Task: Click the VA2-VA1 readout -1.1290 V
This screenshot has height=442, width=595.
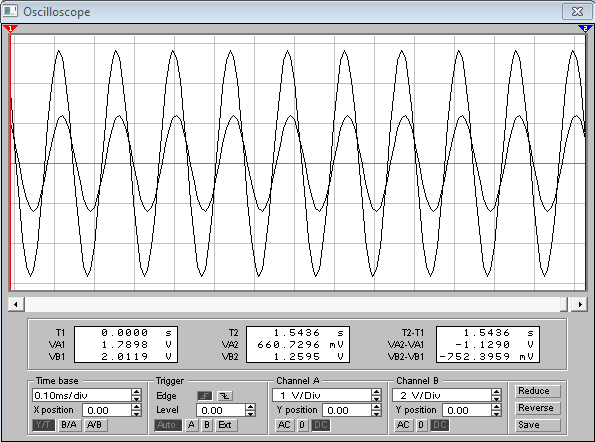Action: 494,344
